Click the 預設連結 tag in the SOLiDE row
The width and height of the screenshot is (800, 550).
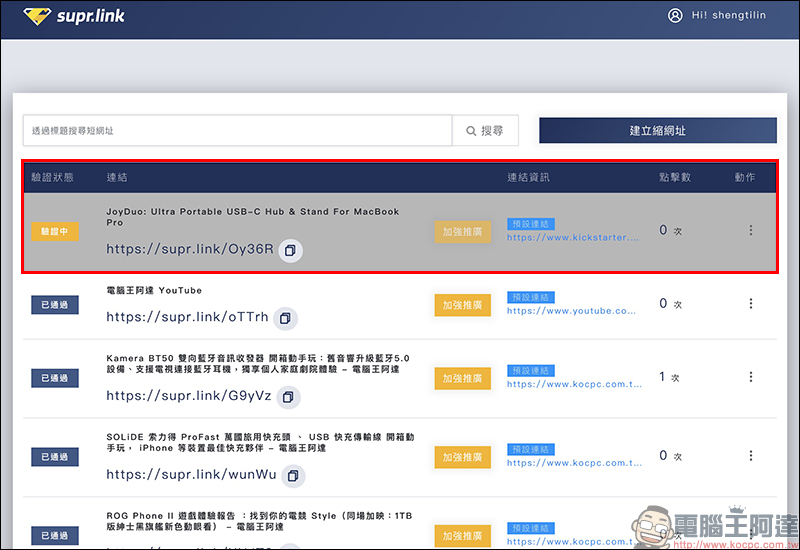(531, 449)
